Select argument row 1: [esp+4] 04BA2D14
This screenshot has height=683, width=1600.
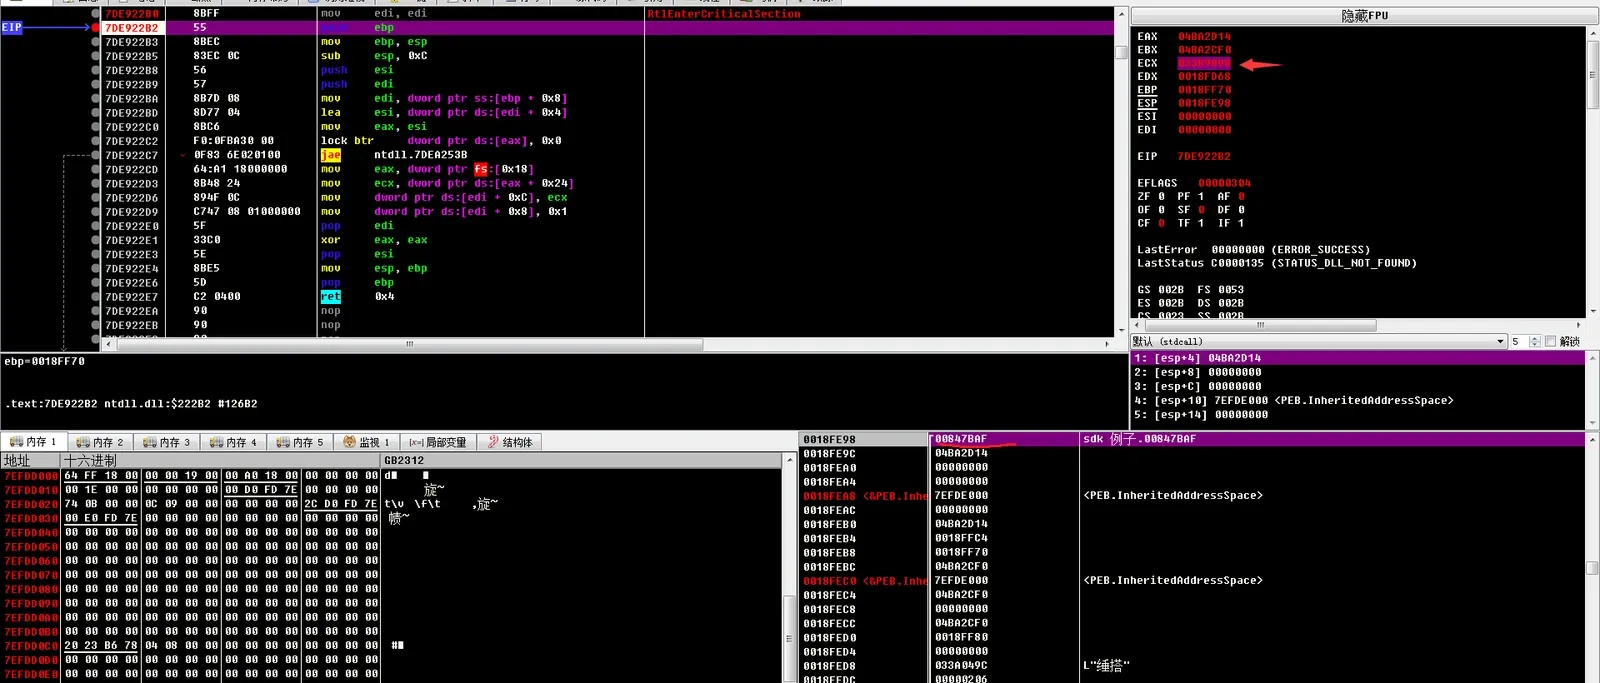pos(1358,358)
